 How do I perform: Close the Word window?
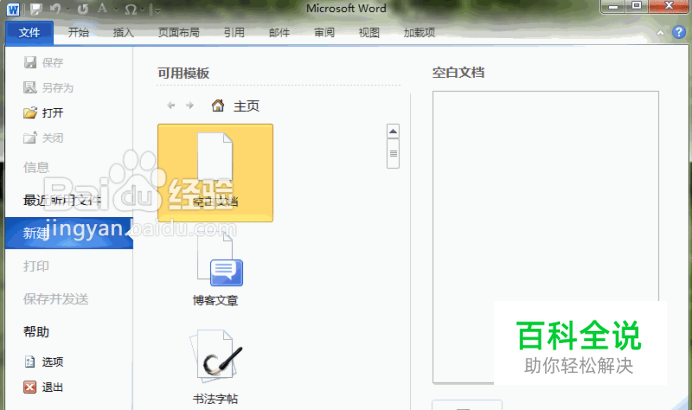[x=669, y=6]
